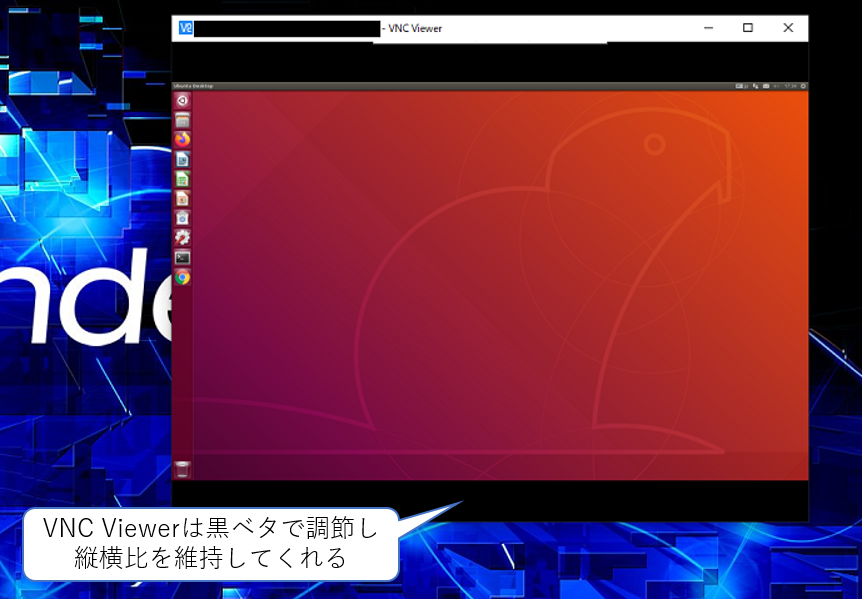Viewport: 862px width, 599px height.
Task: Launch Firefox from the Ubuntu launcher
Action: pyautogui.click(x=183, y=140)
